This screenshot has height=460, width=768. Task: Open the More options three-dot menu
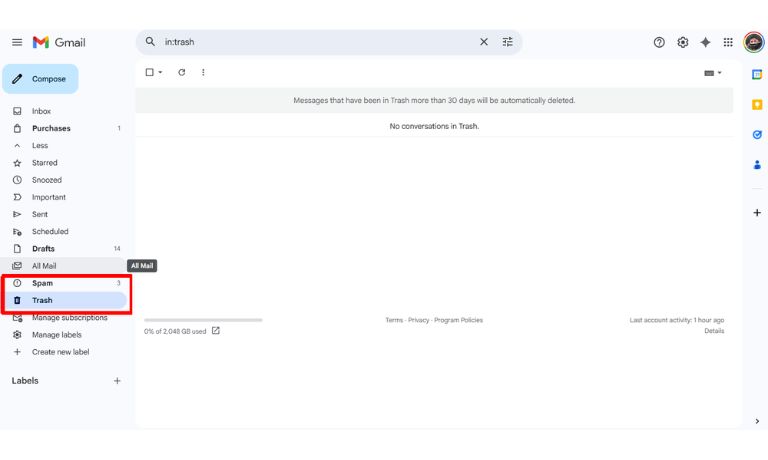203,72
